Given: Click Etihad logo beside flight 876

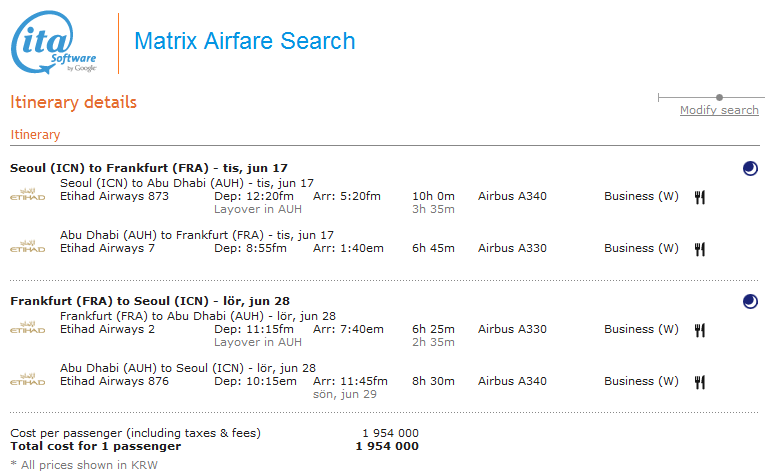Looking at the screenshot, I should (x=29, y=379).
